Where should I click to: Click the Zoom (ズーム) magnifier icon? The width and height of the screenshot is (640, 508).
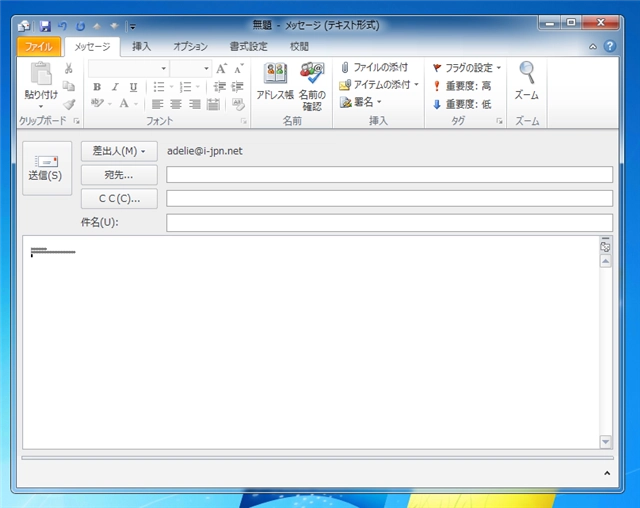tap(526, 73)
